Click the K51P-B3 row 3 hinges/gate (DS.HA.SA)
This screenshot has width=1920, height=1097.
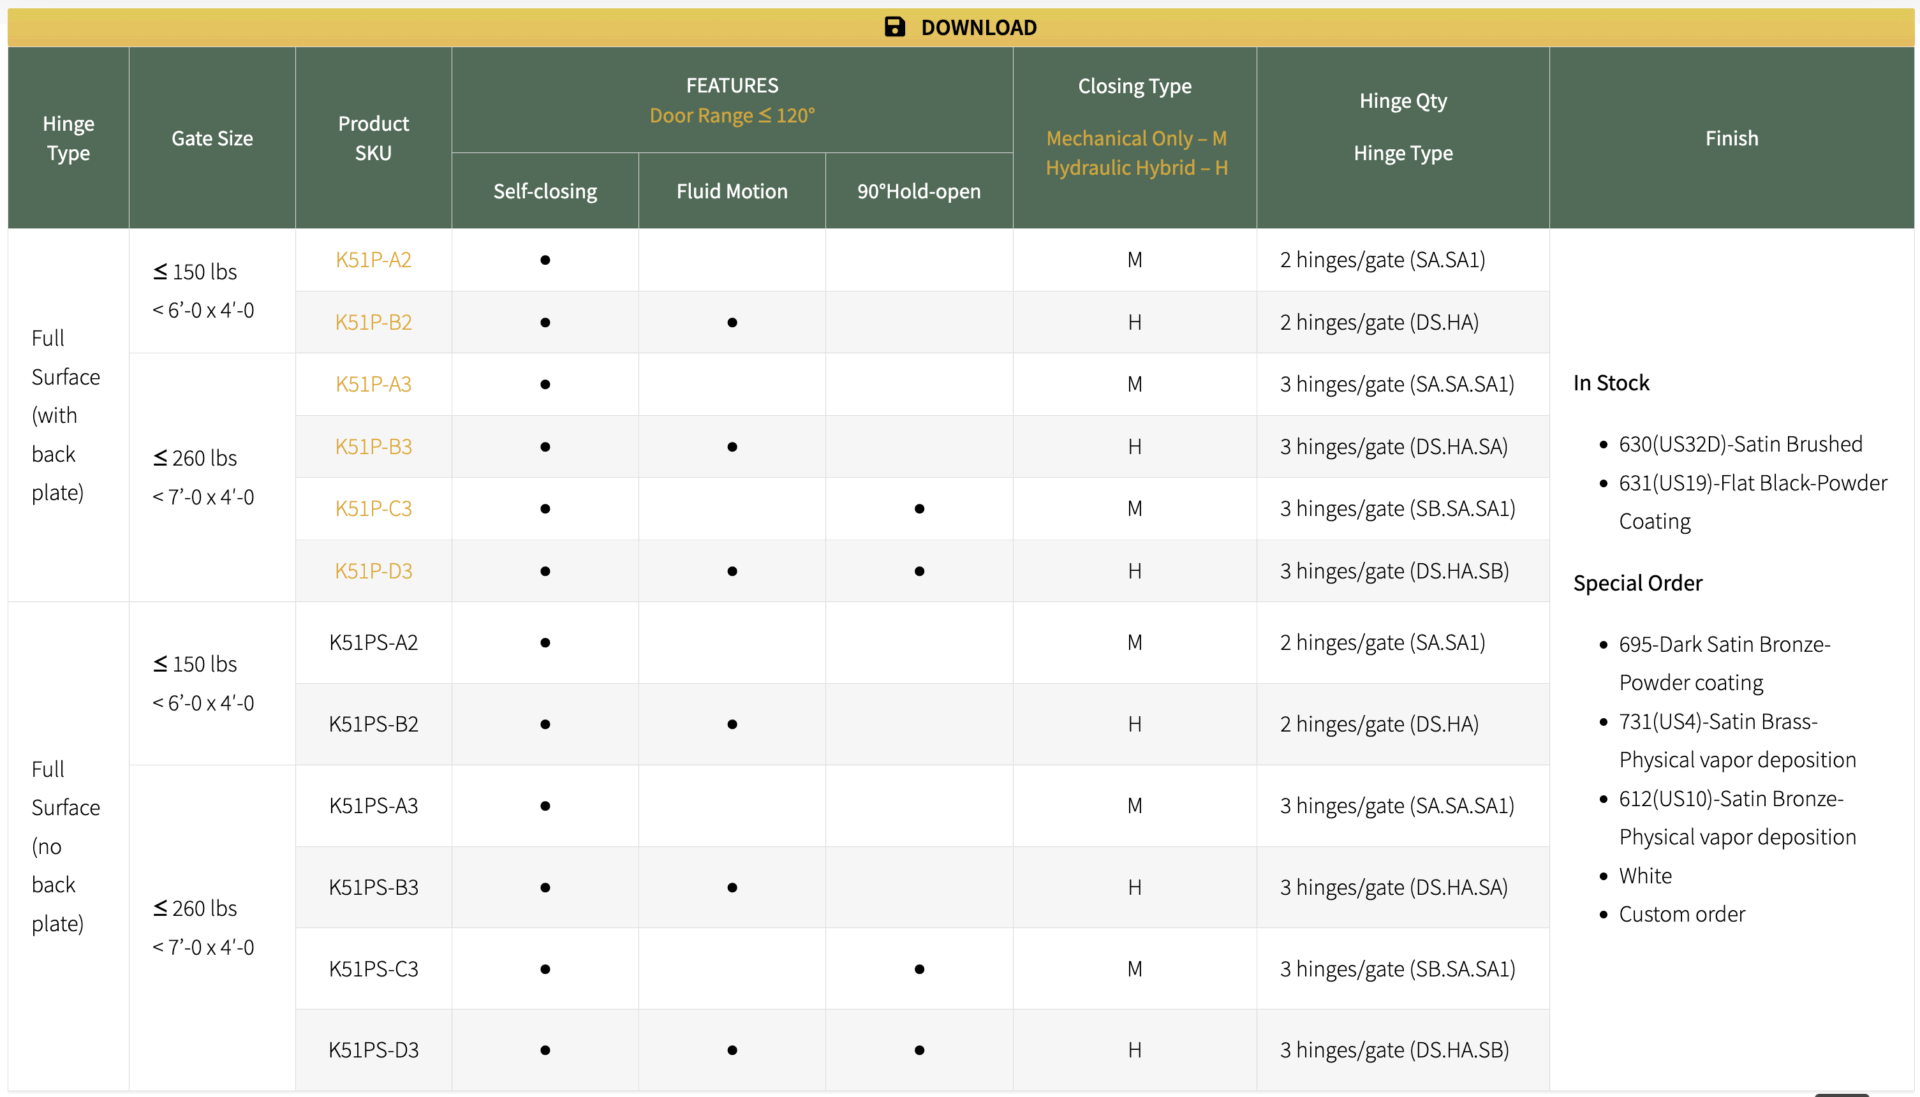click(1394, 446)
